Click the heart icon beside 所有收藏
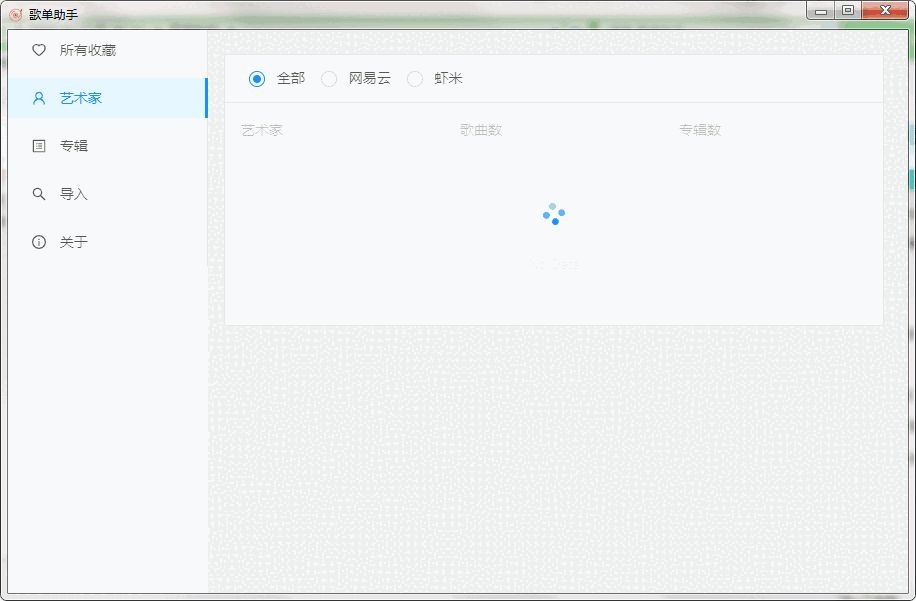The height and width of the screenshot is (601, 916). 39,50
